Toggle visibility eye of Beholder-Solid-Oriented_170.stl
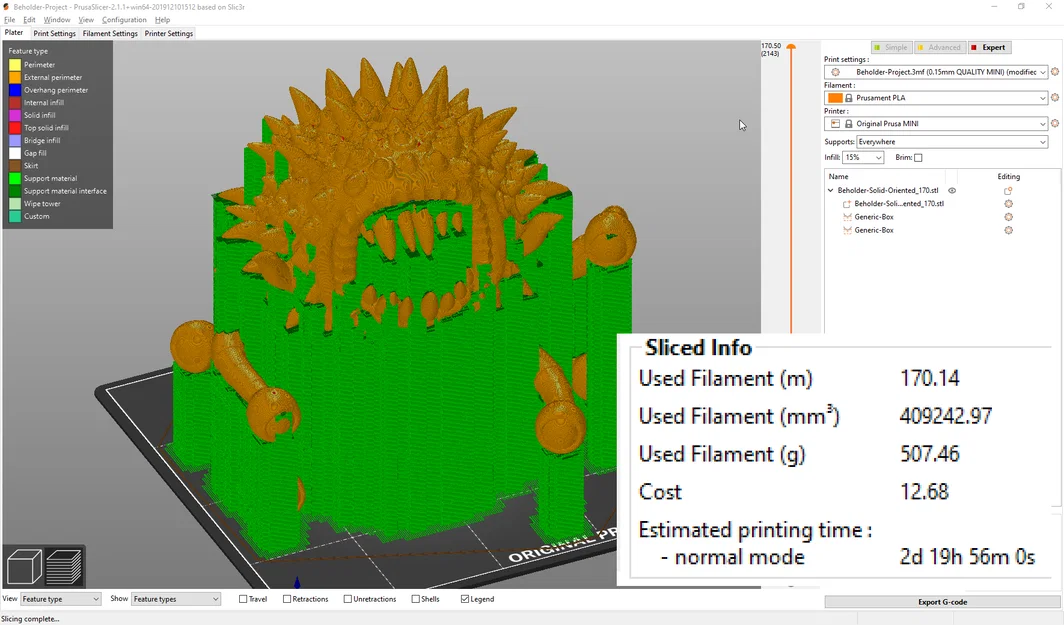The width and height of the screenshot is (1064, 625). coord(952,191)
